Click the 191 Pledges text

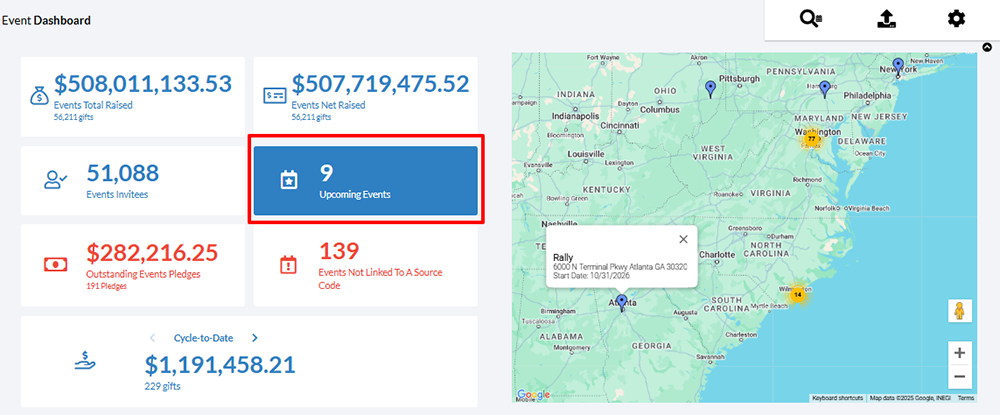click(106, 286)
